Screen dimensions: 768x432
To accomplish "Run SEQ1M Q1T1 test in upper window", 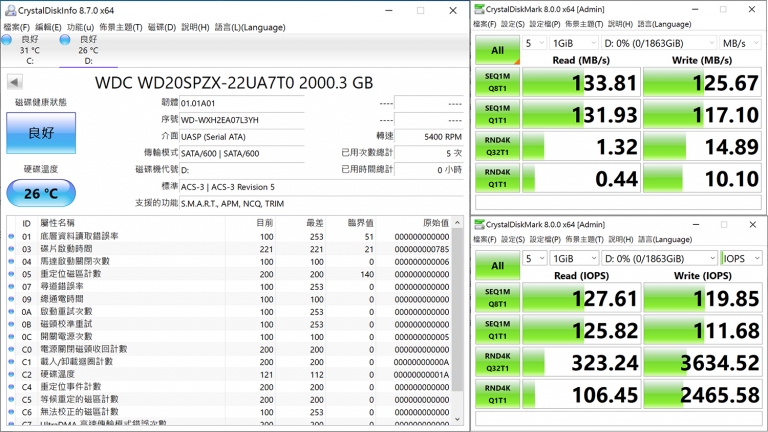I will pyautogui.click(x=497, y=114).
